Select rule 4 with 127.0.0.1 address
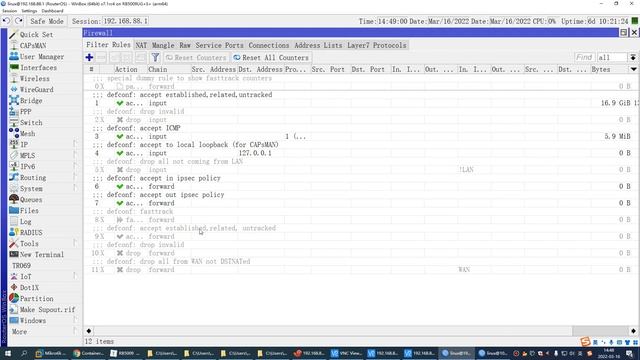 click(361, 153)
